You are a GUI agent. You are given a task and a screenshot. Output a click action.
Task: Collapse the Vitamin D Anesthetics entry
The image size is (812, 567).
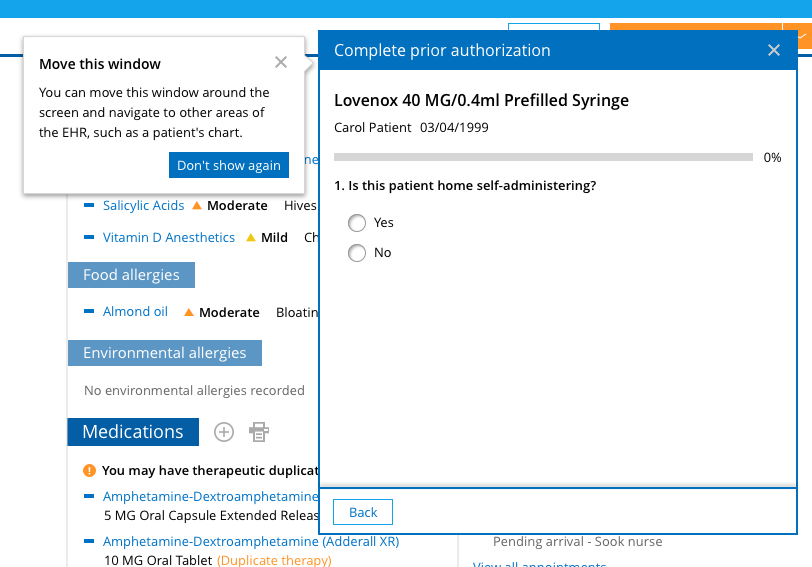[x=89, y=238]
